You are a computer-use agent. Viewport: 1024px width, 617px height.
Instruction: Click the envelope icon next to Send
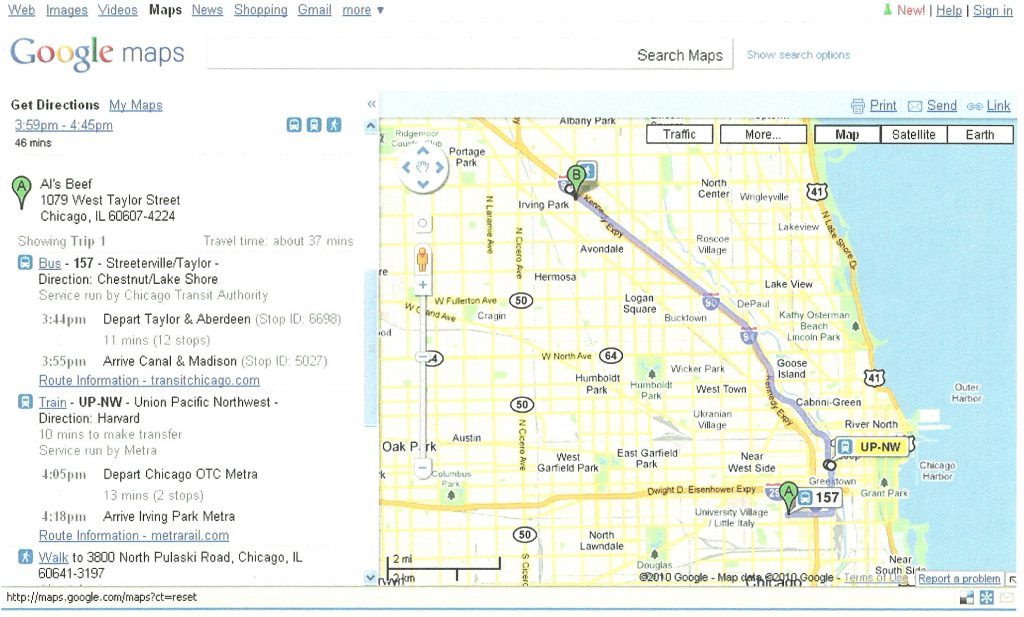(915, 106)
